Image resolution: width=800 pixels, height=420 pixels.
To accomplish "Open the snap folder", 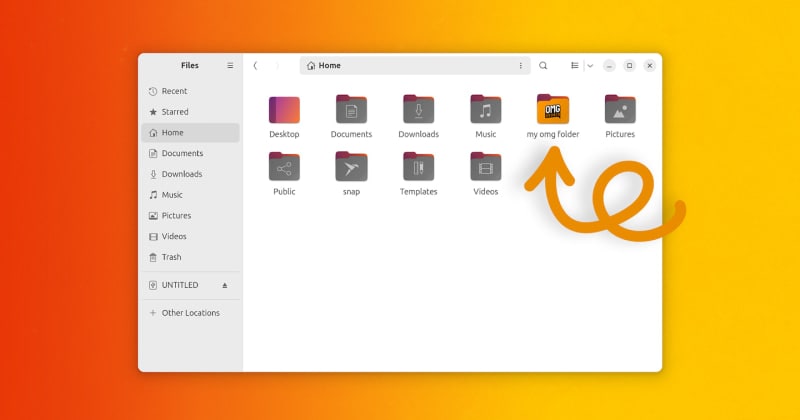I will pos(351,167).
